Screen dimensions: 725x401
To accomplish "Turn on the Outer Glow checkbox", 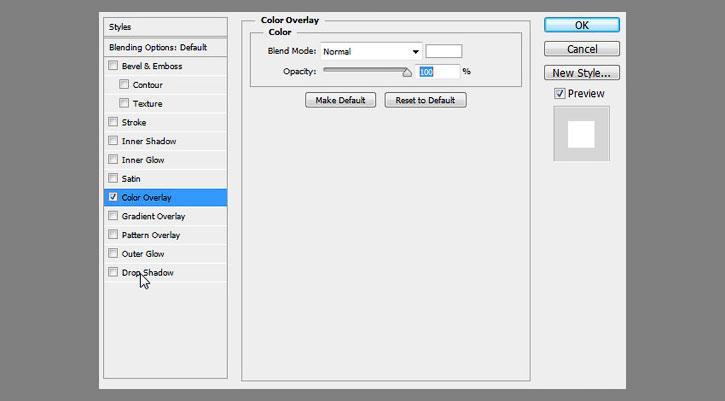I will (x=113, y=253).
